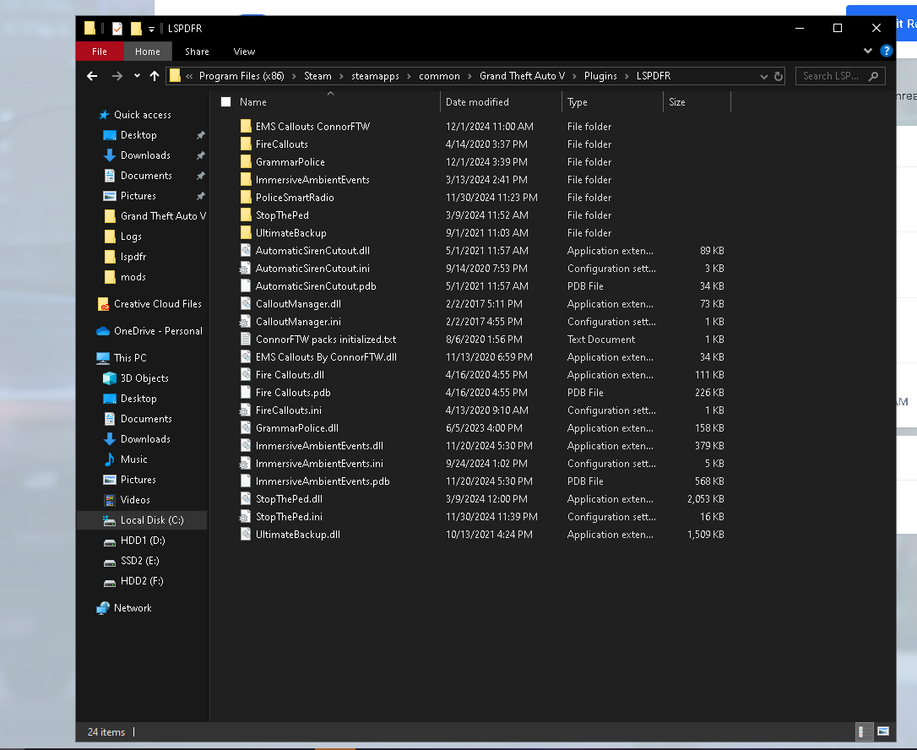Viewport: 917px width, 750px height.
Task: Open the recent locations dropdown arrow
Action: click(x=137, y=76)
